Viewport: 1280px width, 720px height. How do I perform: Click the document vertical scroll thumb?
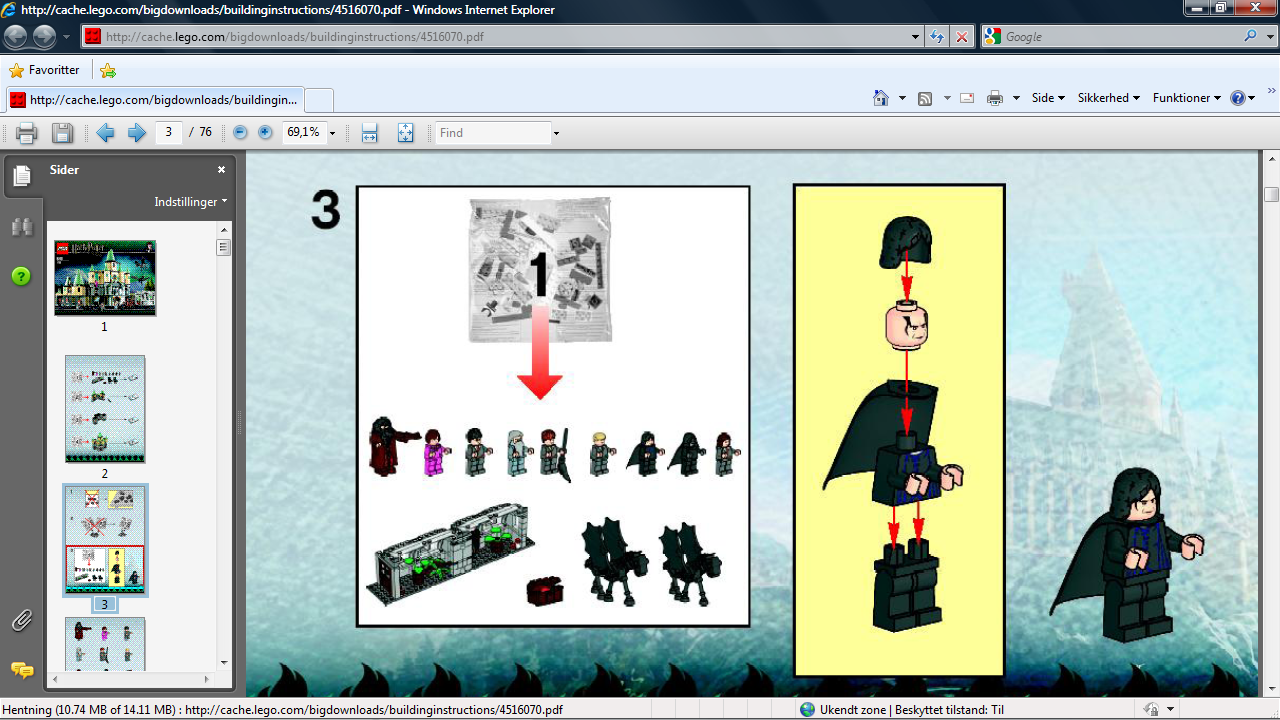click(1271, 195)
